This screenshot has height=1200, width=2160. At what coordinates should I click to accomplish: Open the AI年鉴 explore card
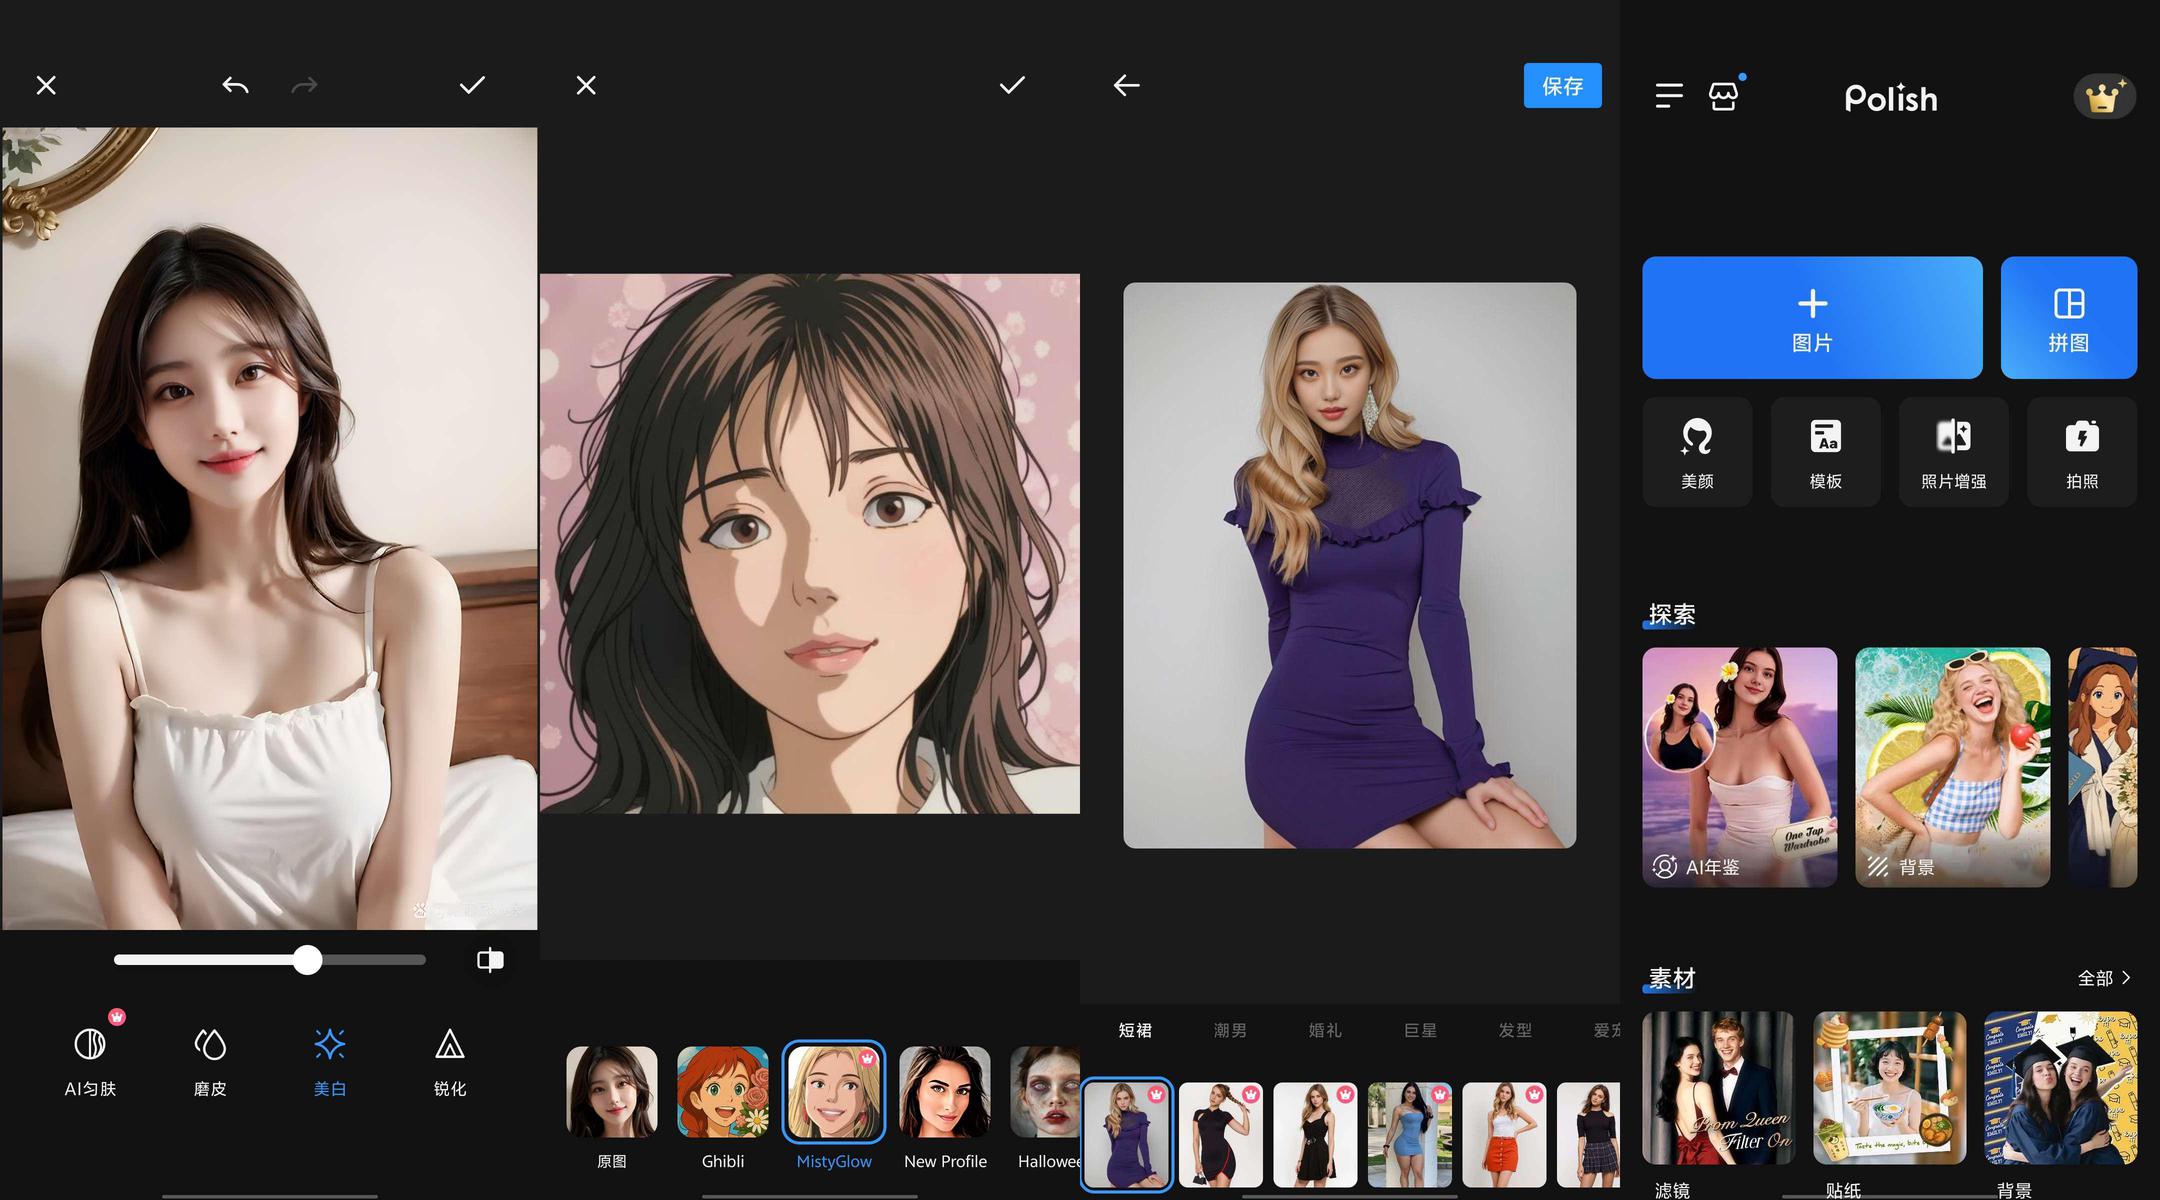1739,767
